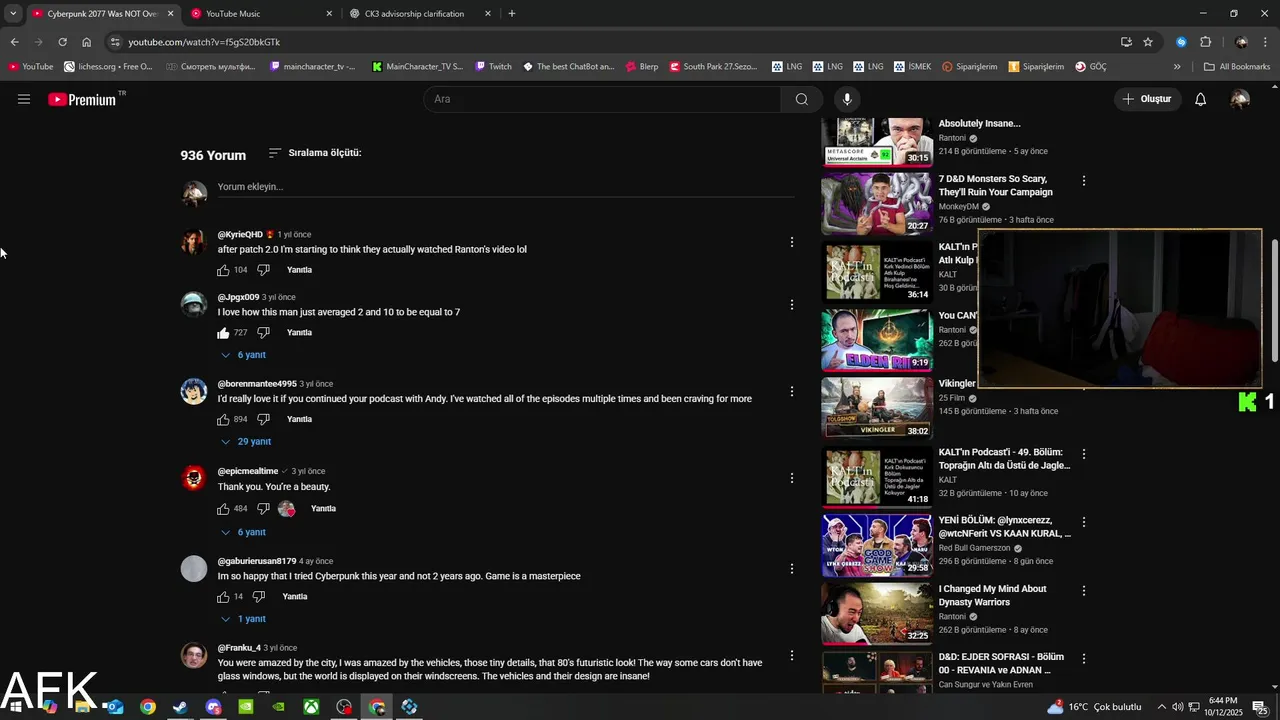
Task: Open 7 D&D Monsters So Scary video thumbnail
Action: [877, 203]
